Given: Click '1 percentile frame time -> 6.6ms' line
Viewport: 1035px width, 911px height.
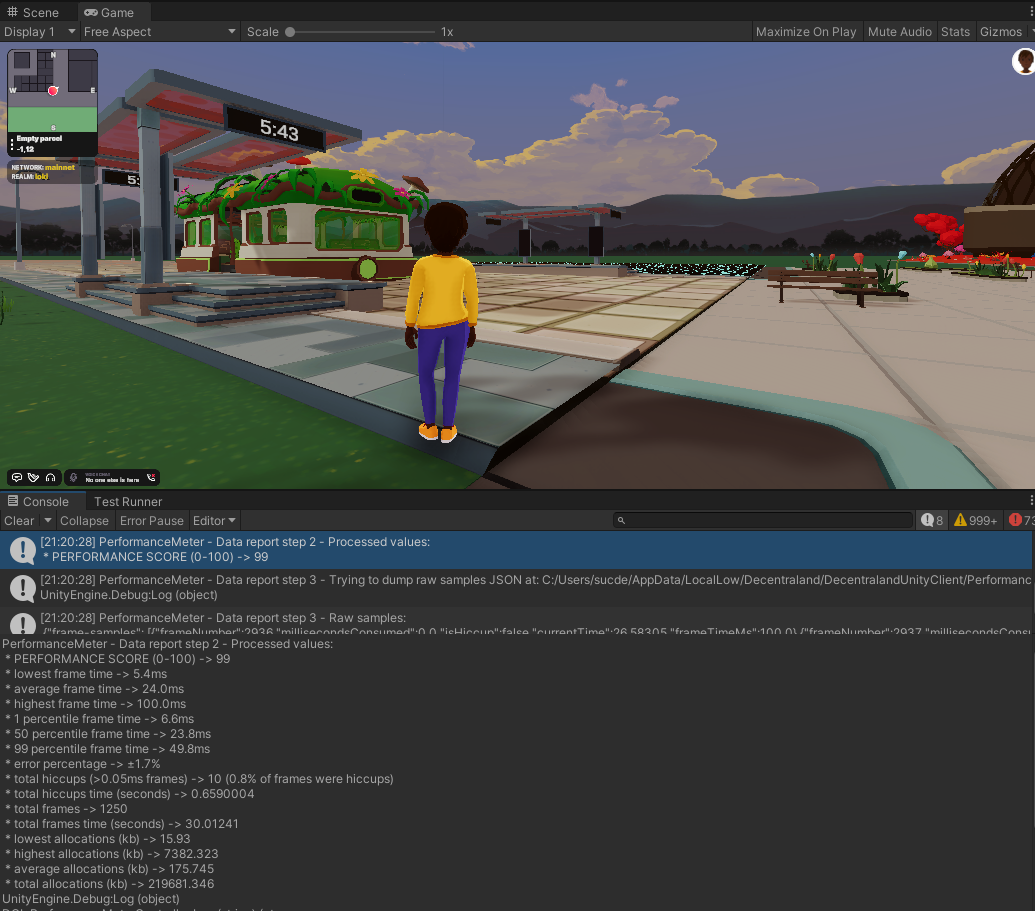Looking at the screenshot, I should click(x=99, y=719).
